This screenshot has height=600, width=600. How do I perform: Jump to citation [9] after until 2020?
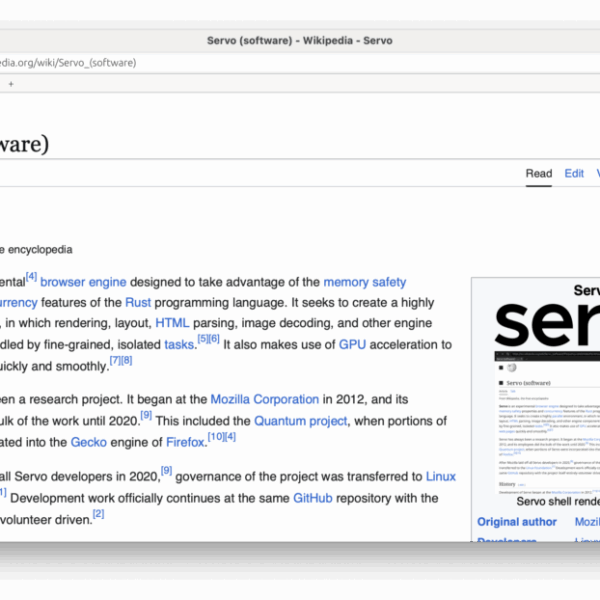tap(146, 415)
